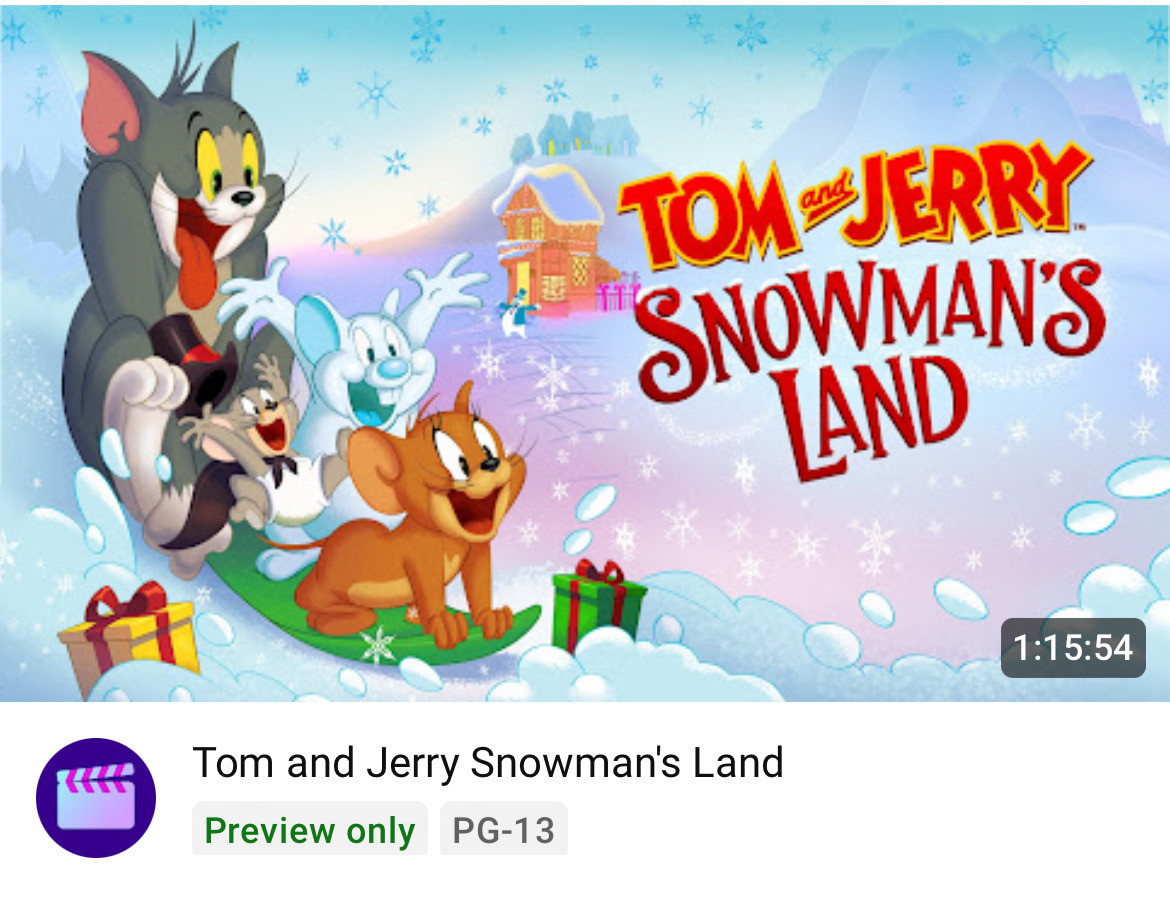Viewport: 1170px width, 898px height.
Task: Click Jerry the mouse on the sled
Action: [x=418, y=515]
